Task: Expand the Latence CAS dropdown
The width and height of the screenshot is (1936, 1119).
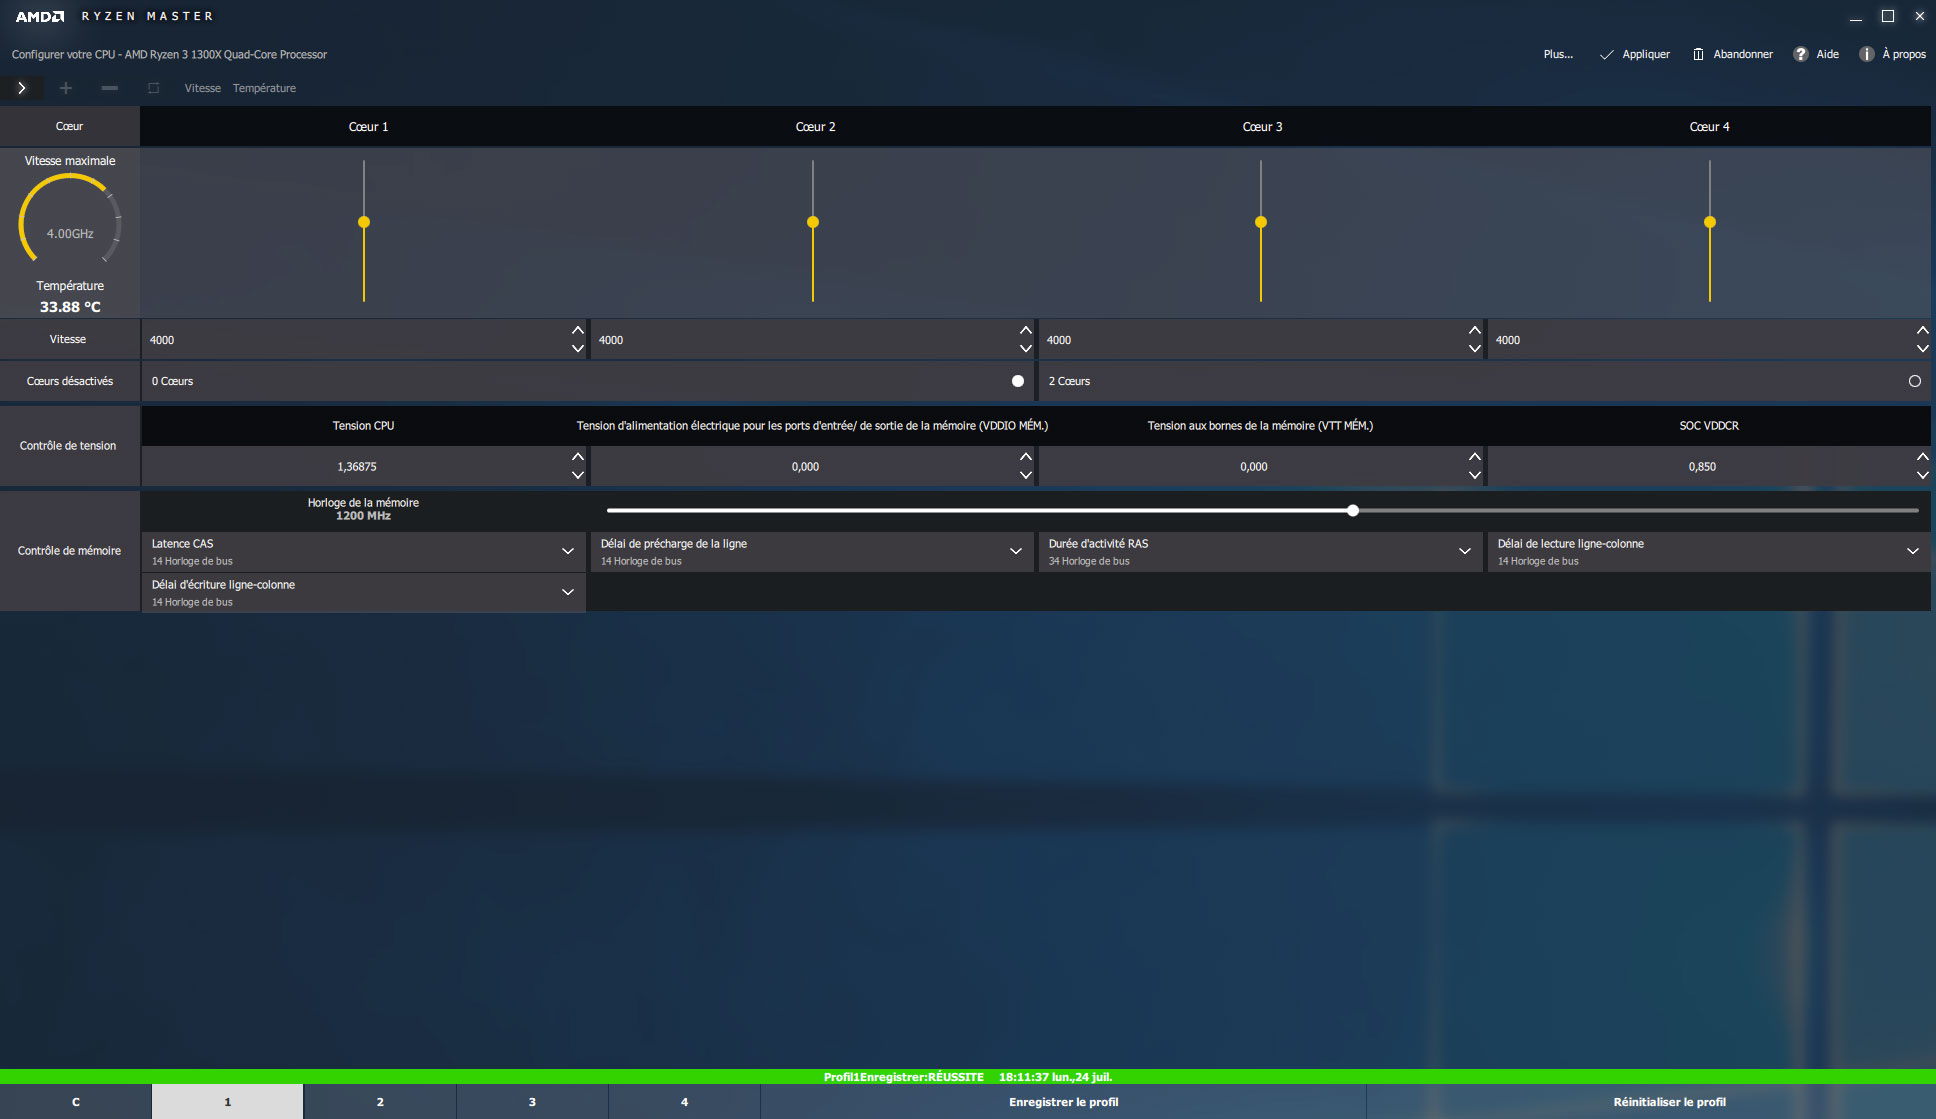Action: click(567, 551)
